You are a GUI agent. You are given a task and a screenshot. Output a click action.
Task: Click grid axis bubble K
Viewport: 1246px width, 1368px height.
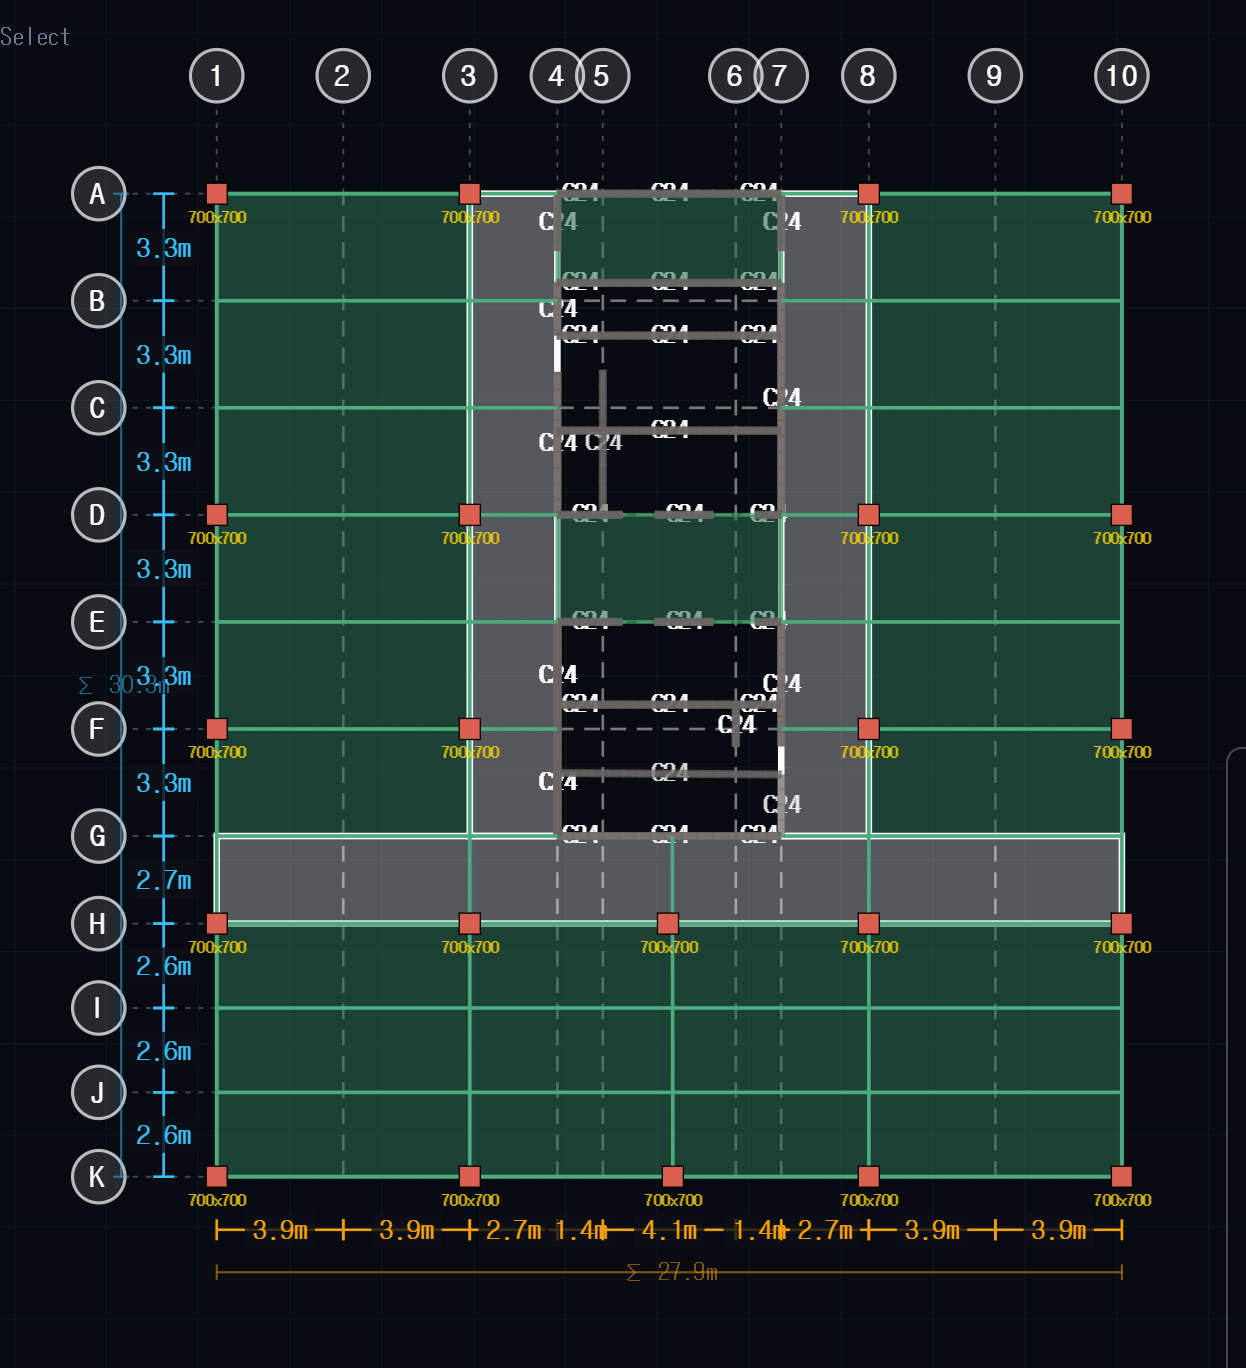98,1177
